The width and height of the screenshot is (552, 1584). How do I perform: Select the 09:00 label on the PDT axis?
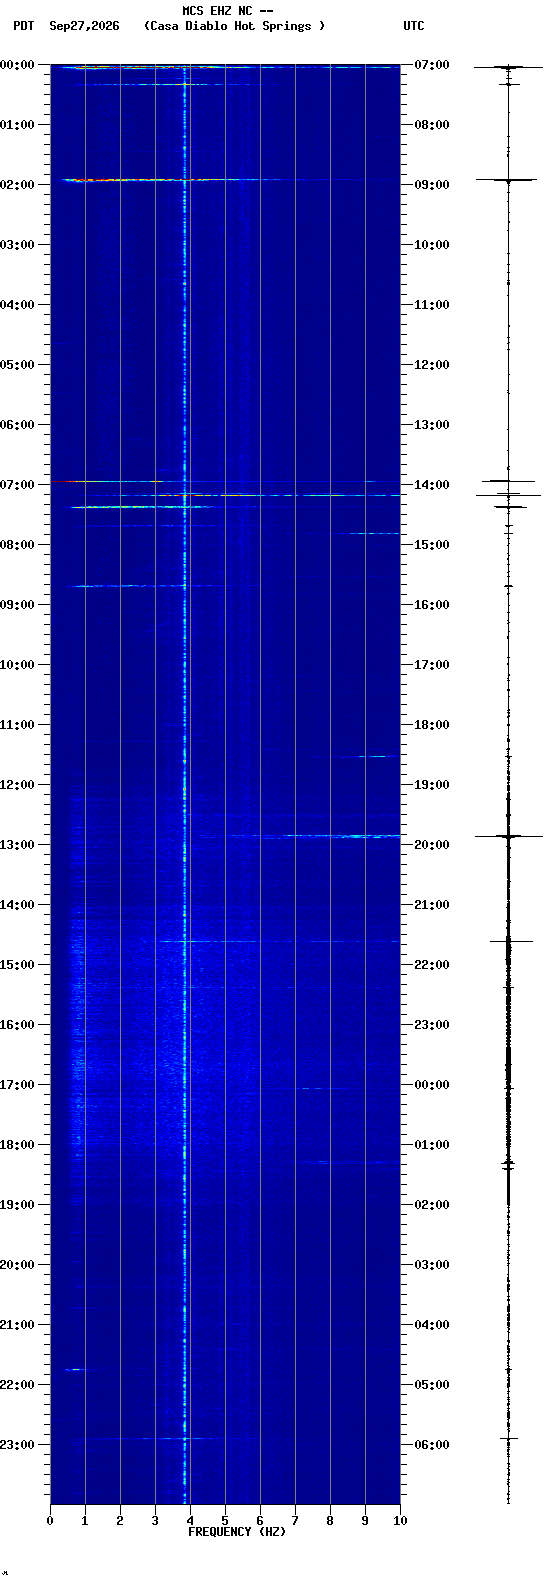(x=16, y=605)
